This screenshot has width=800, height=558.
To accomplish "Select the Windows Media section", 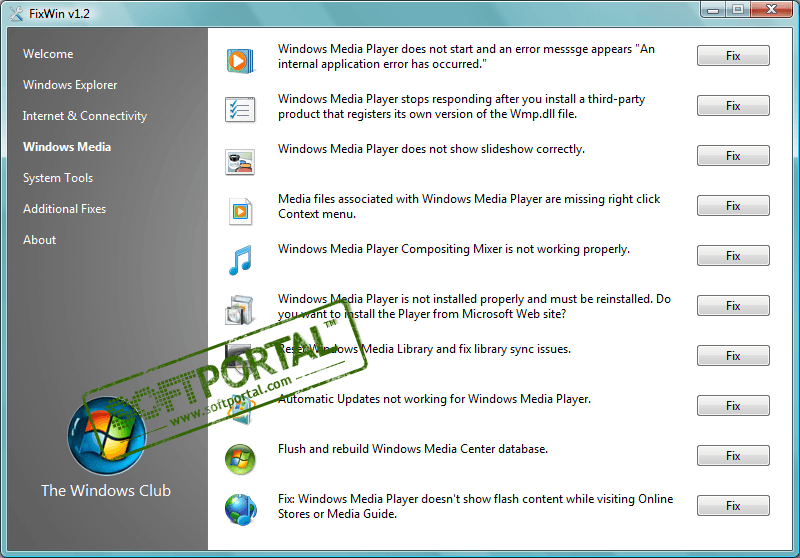I will (x=67, y=147).
